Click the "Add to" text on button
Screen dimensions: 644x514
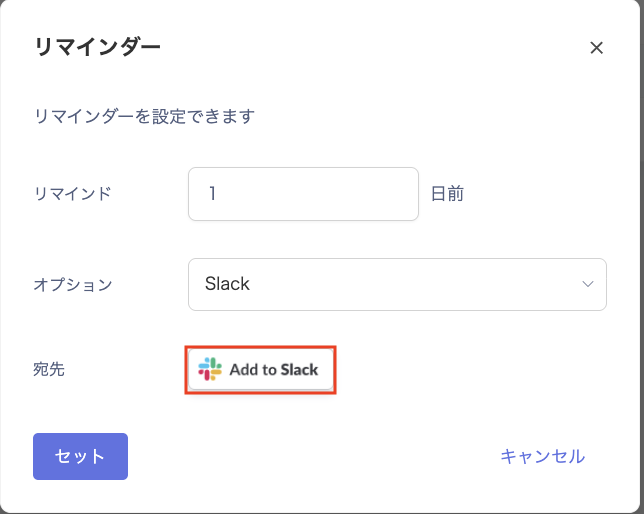253,369
